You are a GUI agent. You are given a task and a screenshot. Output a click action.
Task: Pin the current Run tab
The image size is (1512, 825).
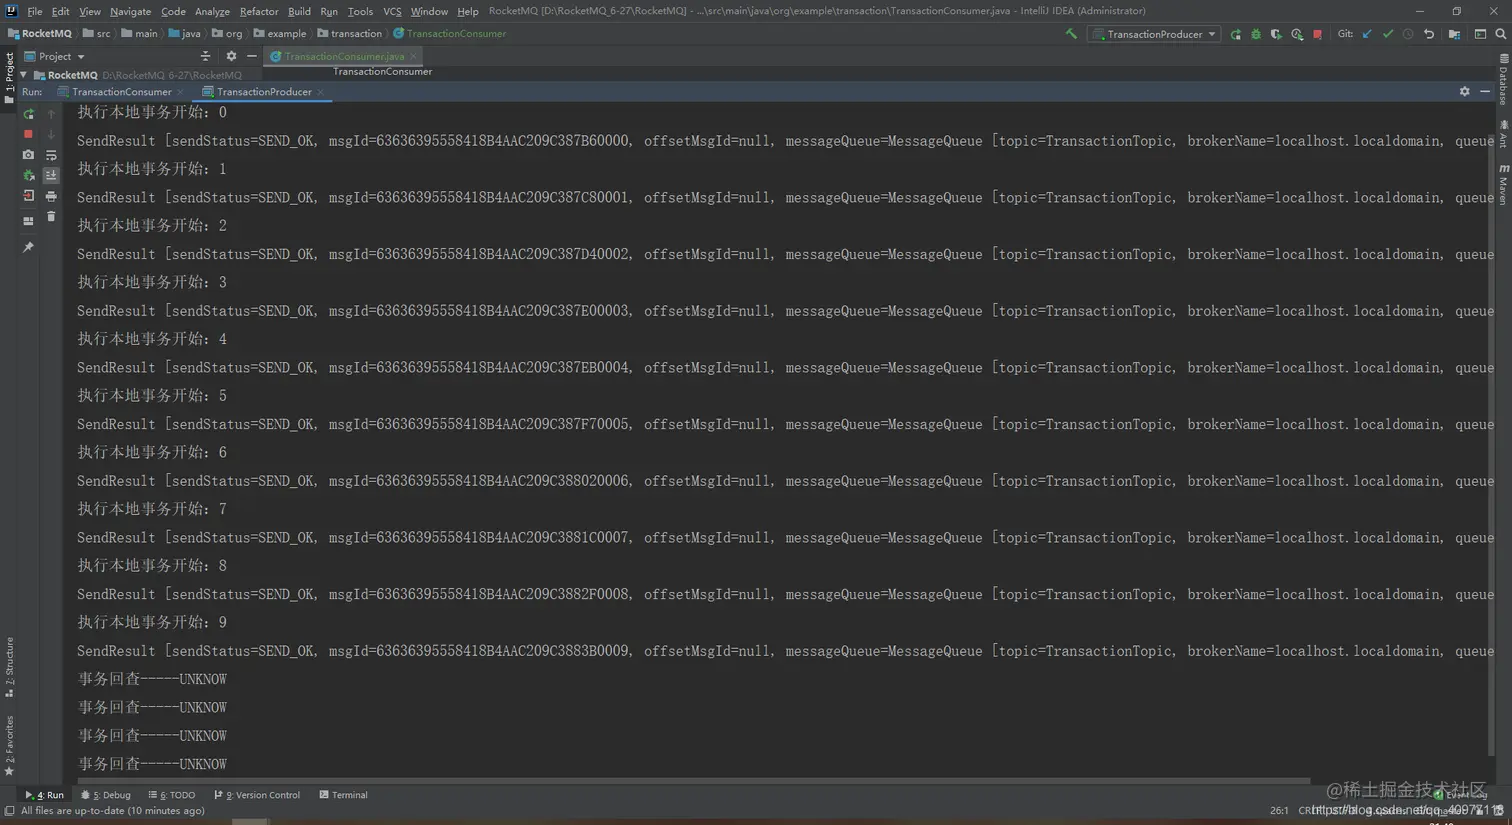28,247
